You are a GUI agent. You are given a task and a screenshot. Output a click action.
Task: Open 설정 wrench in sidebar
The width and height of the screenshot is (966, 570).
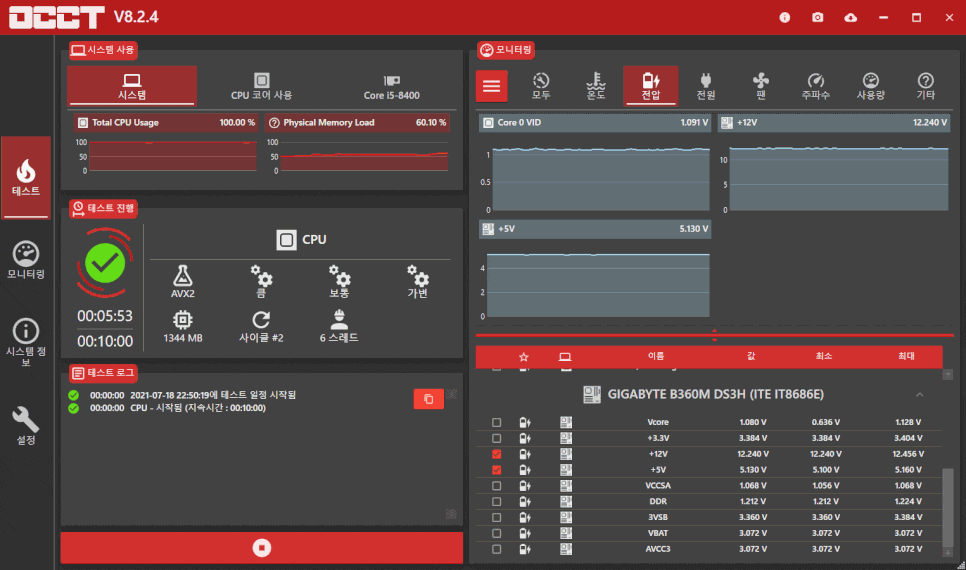(x=26, y=425)
